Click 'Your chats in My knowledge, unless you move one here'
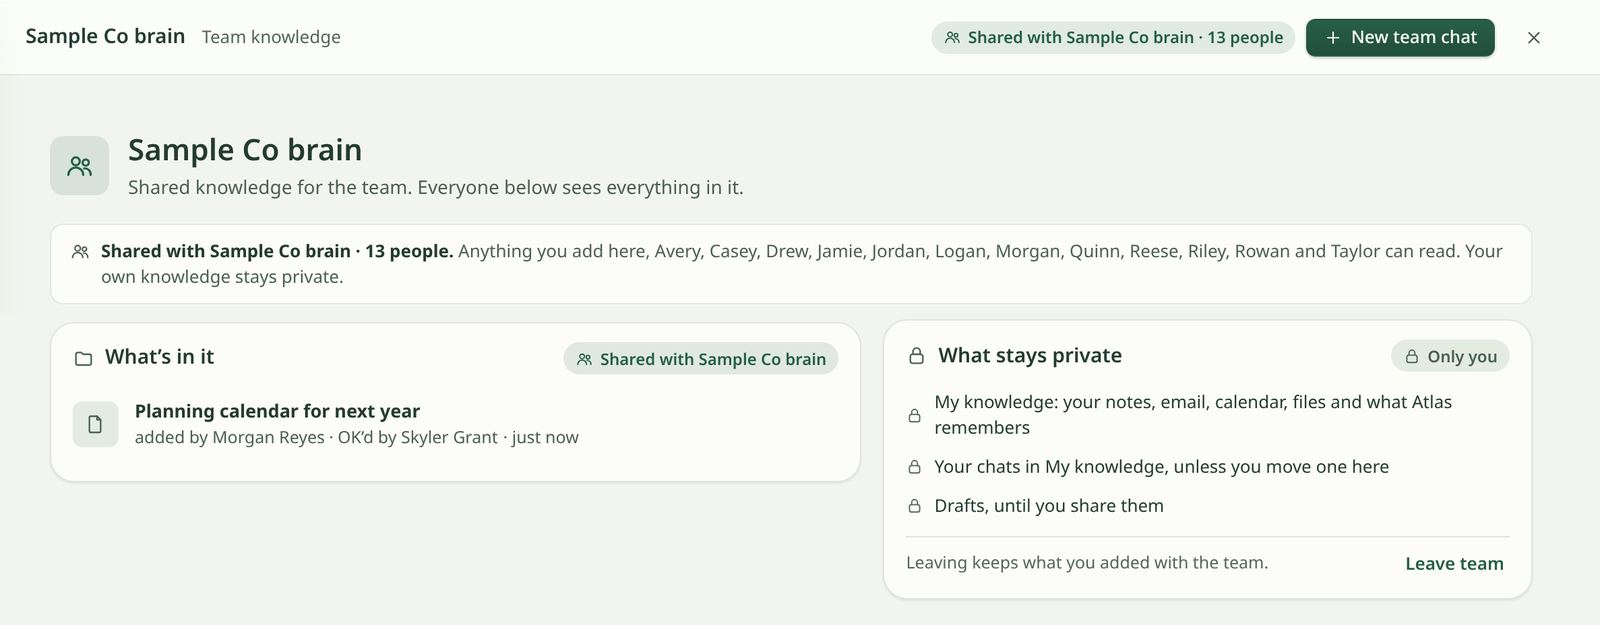Viewport: 1600px width, 625px height. pos(1161,466)
